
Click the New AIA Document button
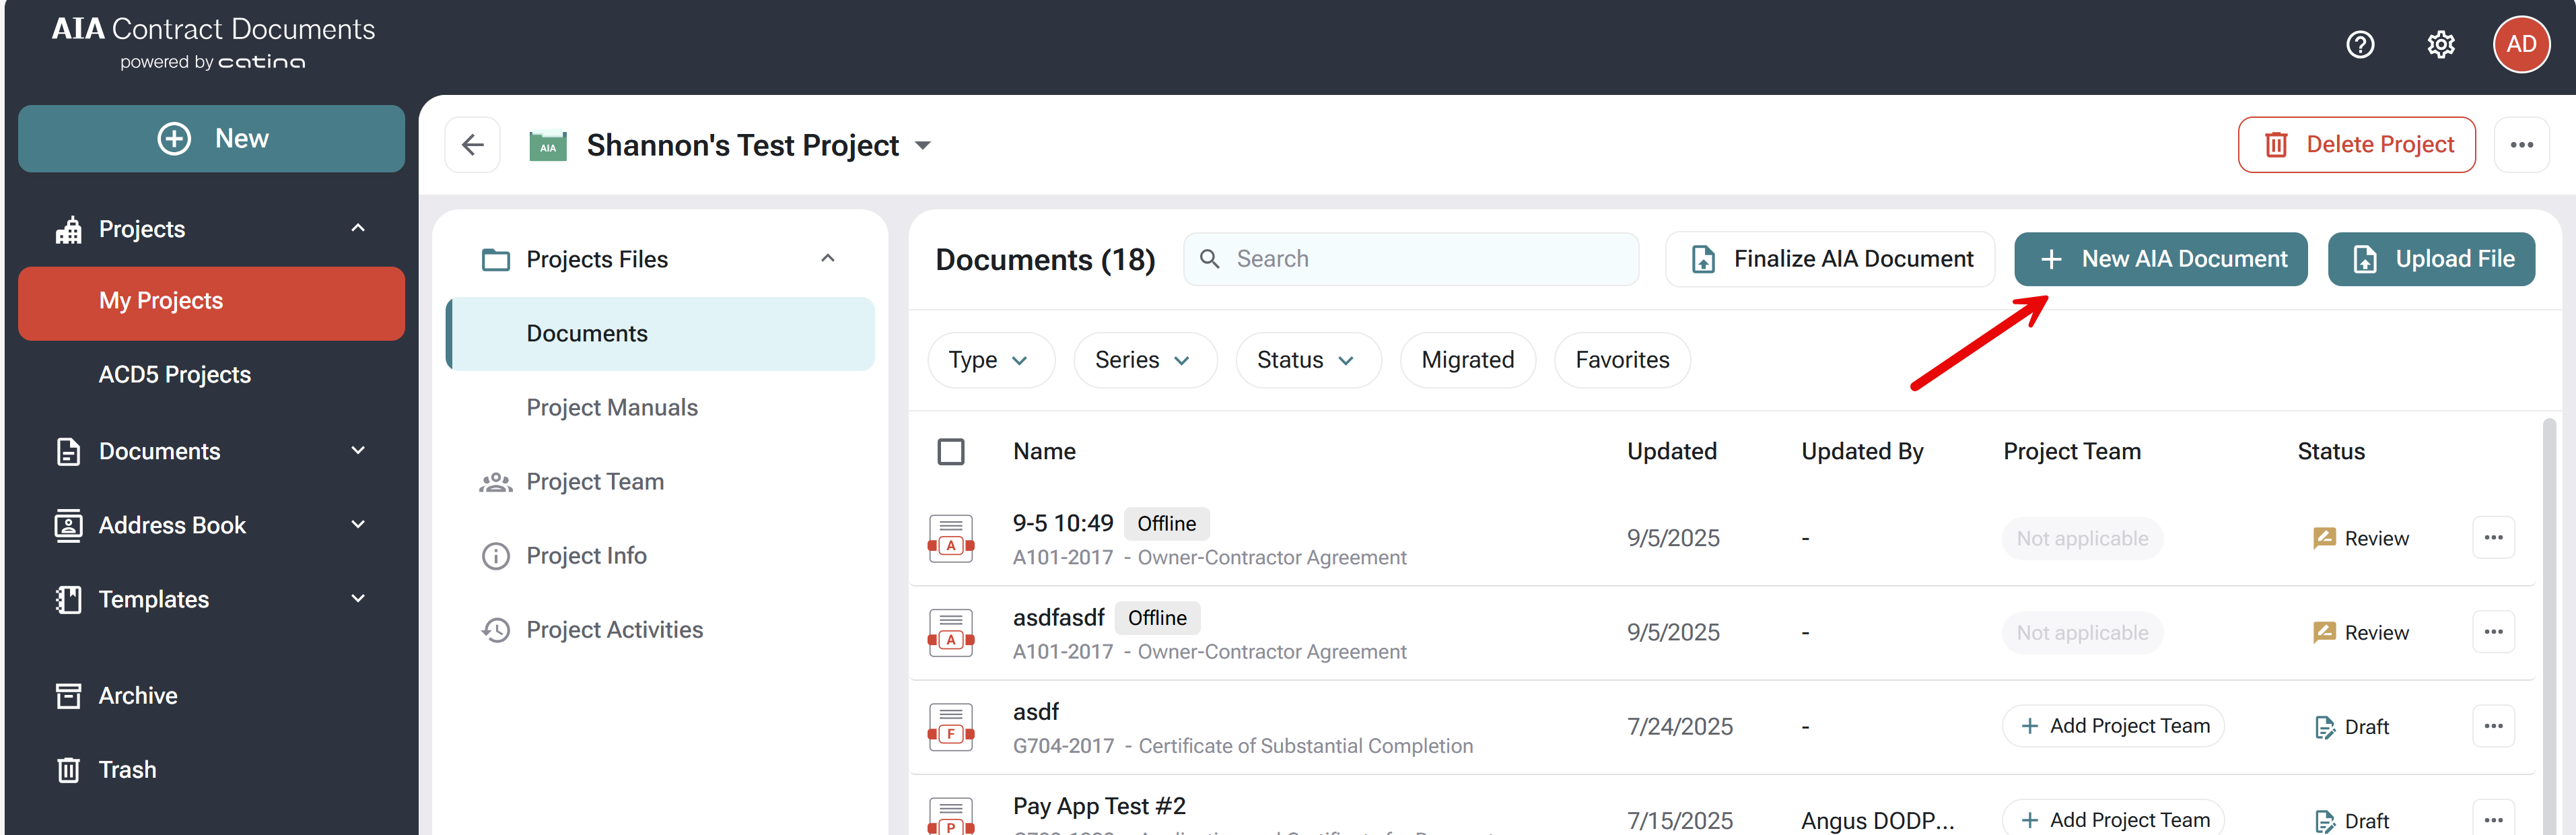pyautogui.click(x=2160, y=259)
